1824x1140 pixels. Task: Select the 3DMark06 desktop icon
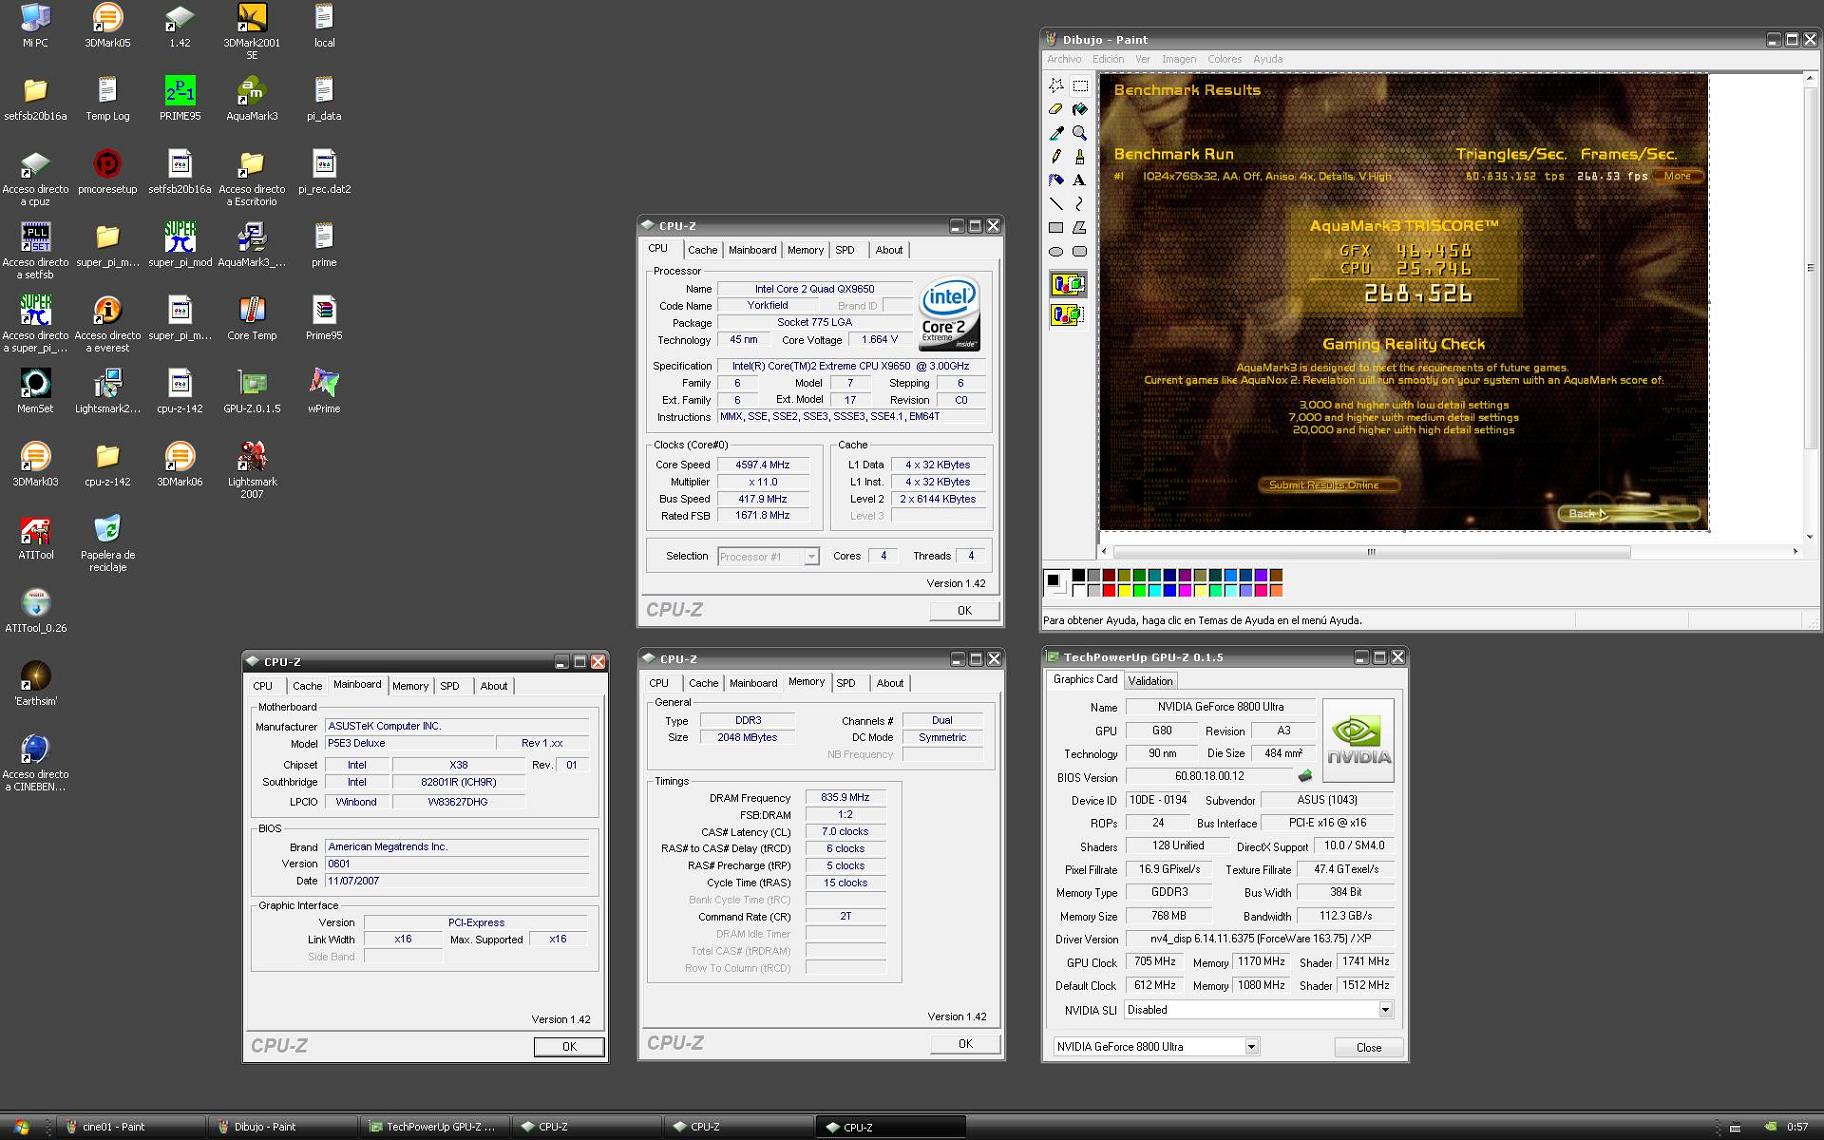point(180,465)
